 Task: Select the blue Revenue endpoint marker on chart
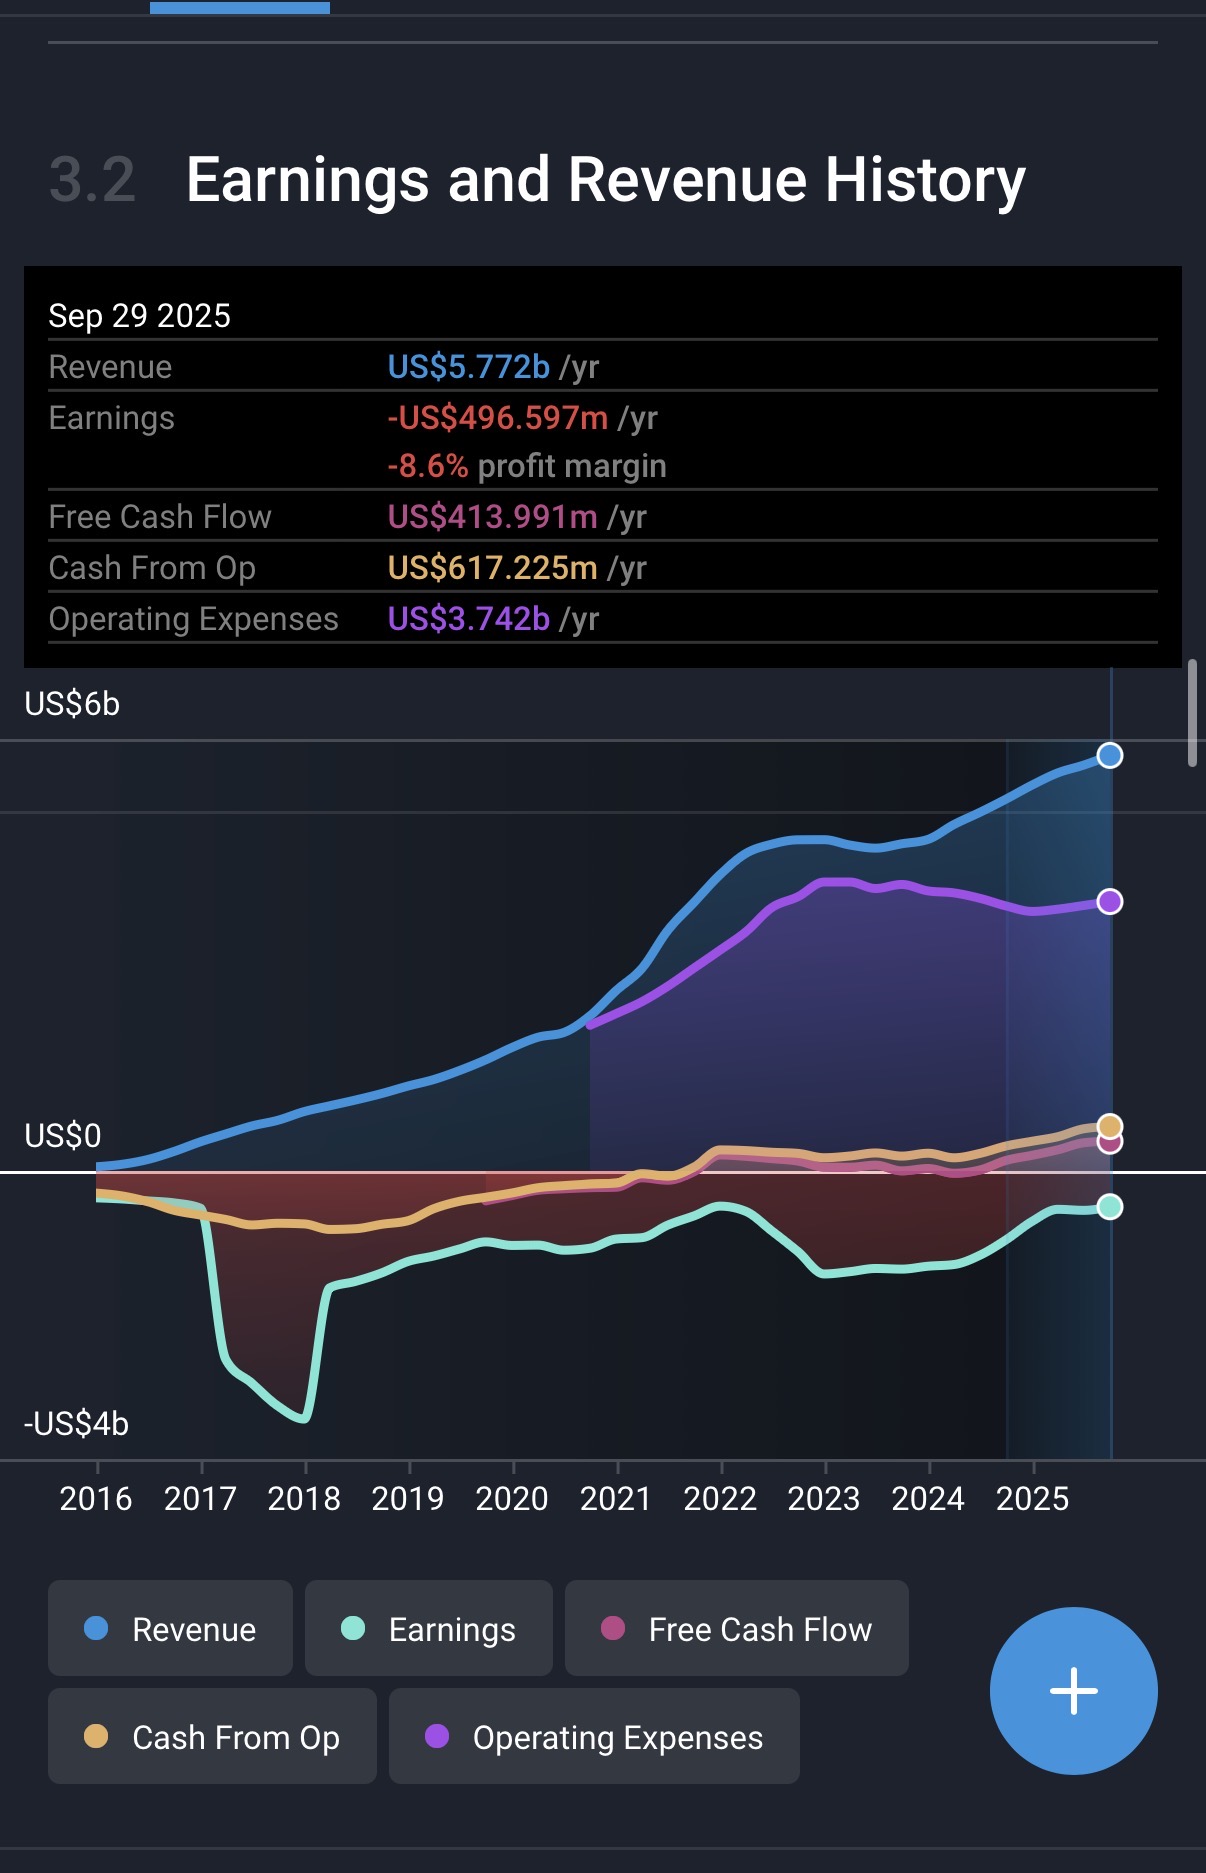(x=1109, y=755)
